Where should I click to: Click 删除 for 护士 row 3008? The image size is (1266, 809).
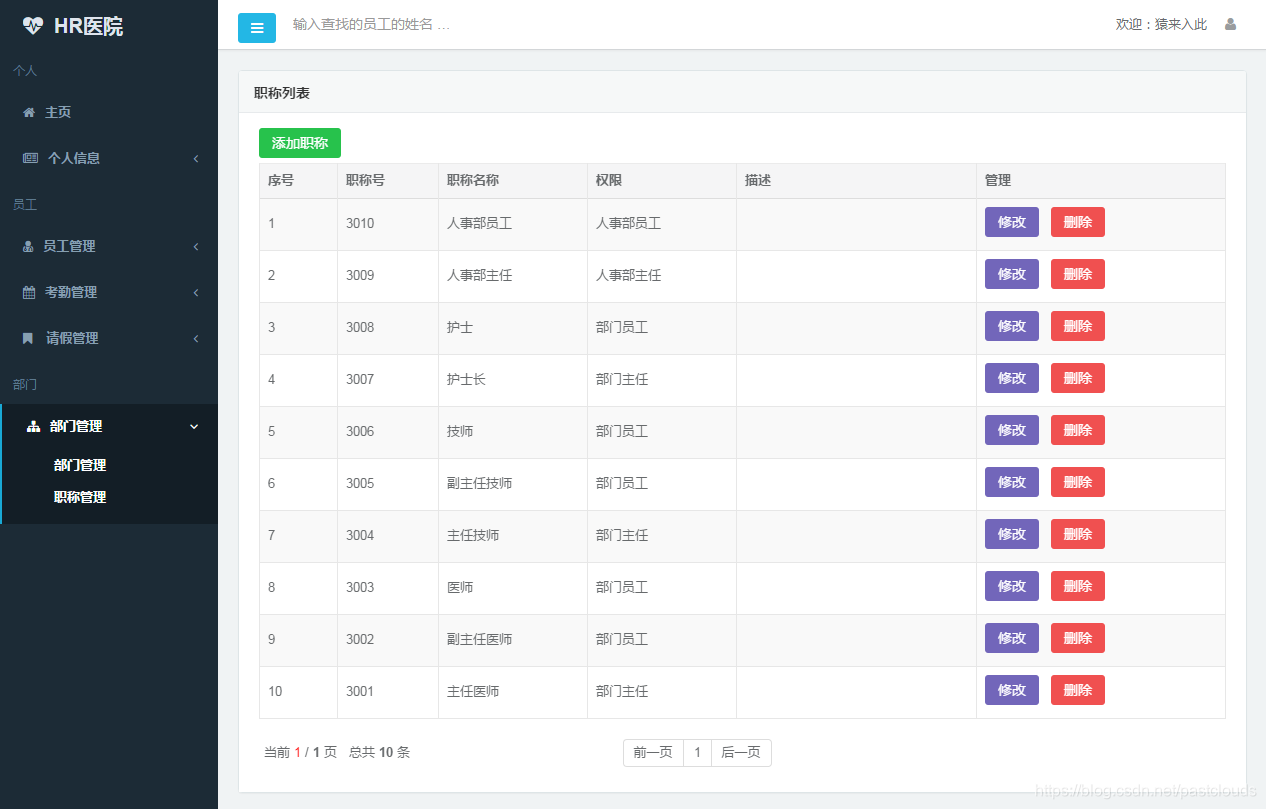pos(1078,326)
